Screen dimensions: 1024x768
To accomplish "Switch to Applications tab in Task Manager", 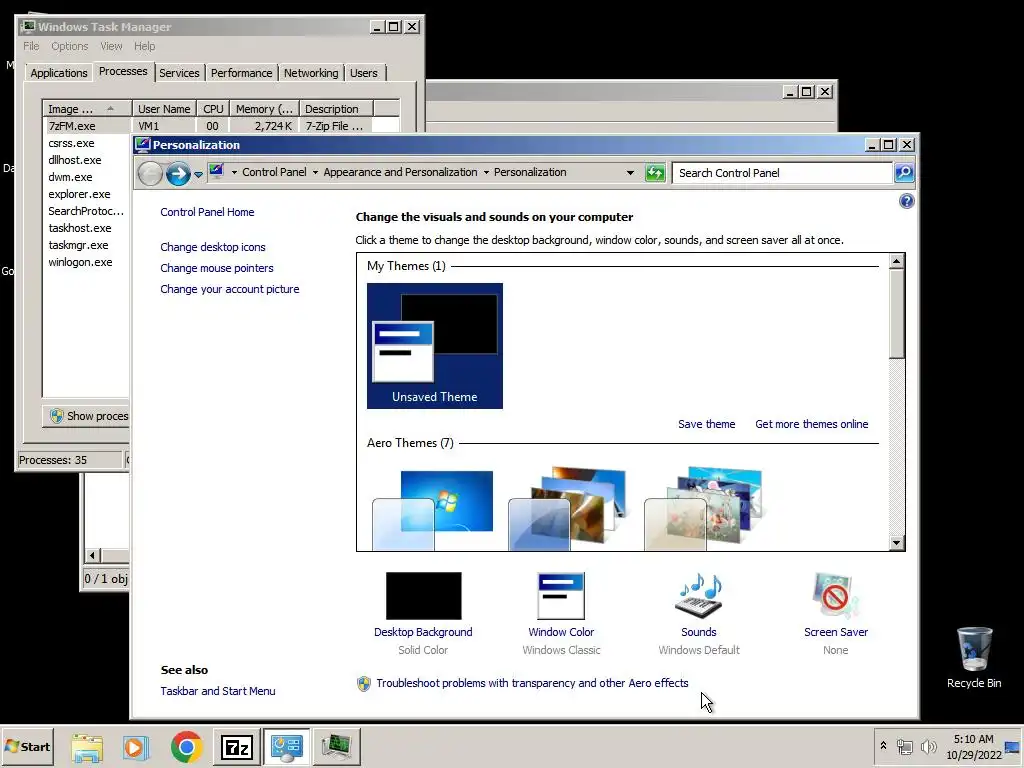I will (x=59, y=73).
